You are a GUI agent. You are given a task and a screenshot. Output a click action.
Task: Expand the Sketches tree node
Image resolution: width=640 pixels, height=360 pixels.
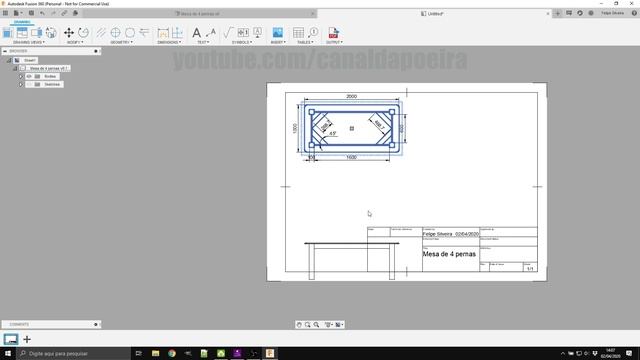(21, 84)
